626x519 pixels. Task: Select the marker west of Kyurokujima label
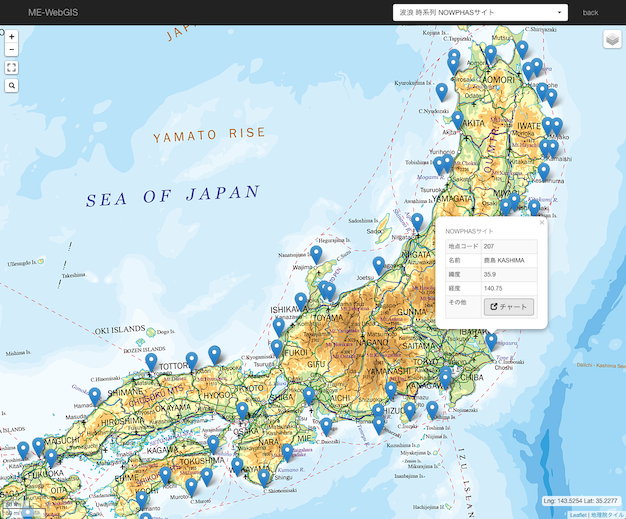(x=442, y=92)
